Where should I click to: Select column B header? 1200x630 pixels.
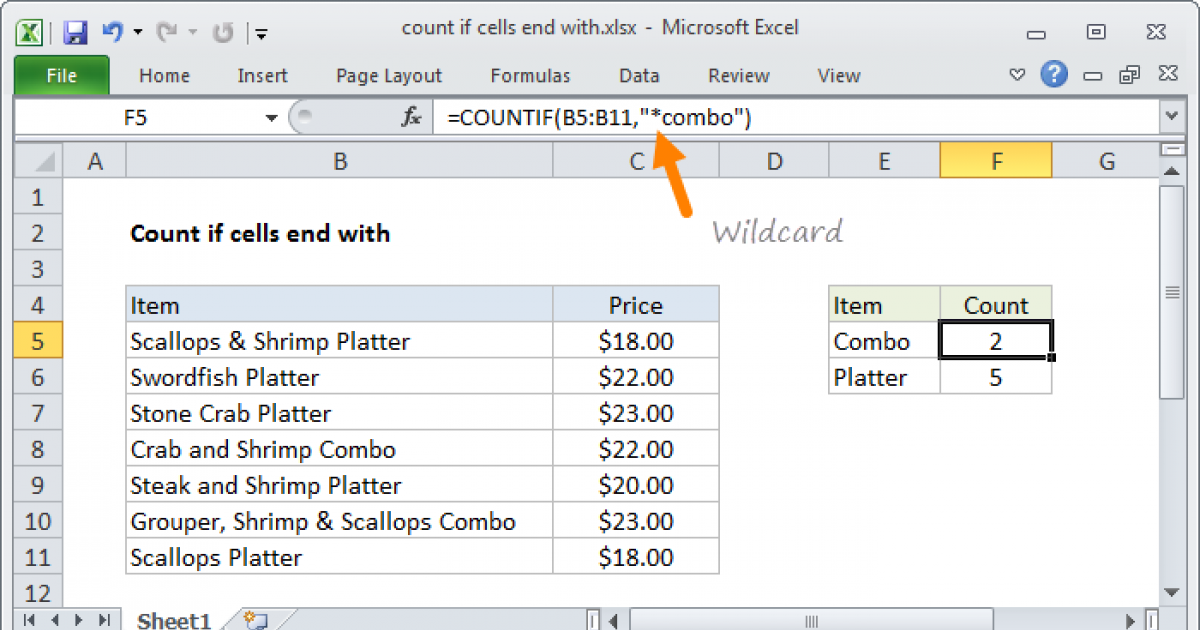tap(340, 161)
